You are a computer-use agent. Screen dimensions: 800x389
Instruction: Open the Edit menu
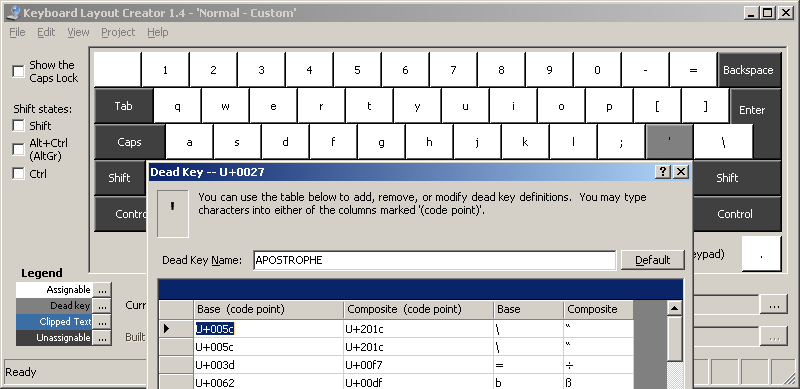(x=46, y=32)
